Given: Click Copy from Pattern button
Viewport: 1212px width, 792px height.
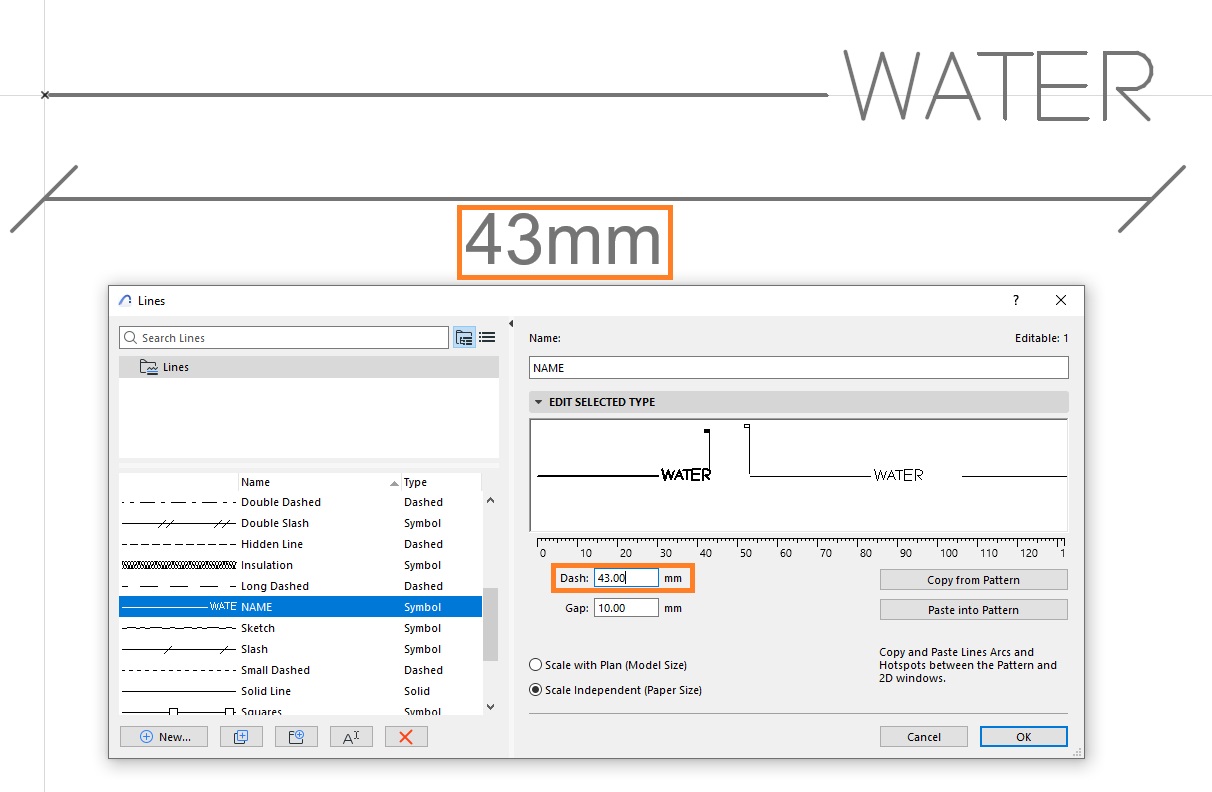Looking at the screenshot, I should tap(973, 580).
